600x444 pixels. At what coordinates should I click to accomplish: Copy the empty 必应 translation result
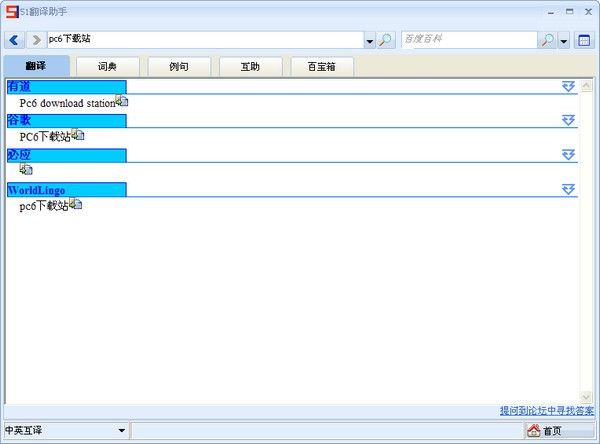26,169
